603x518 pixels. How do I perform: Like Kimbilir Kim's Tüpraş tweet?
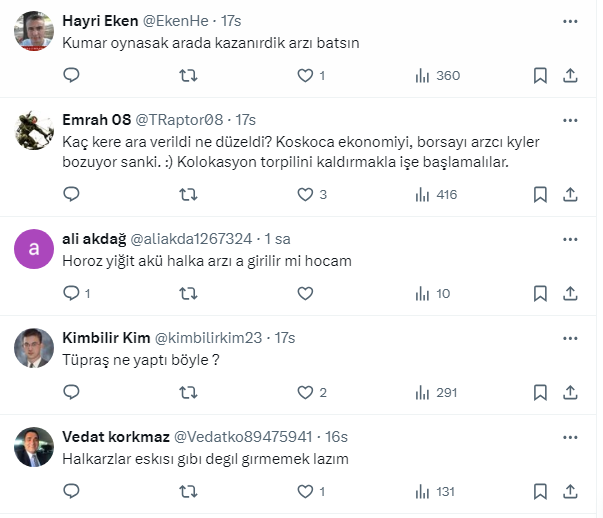coord(306,393)
